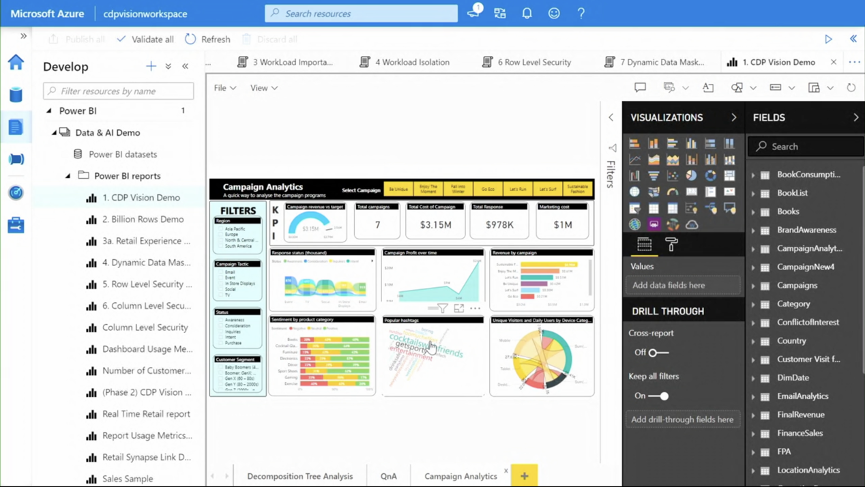Click the add new resource plus icon
This screenshot has height=487, width=866.
(151, 66)
